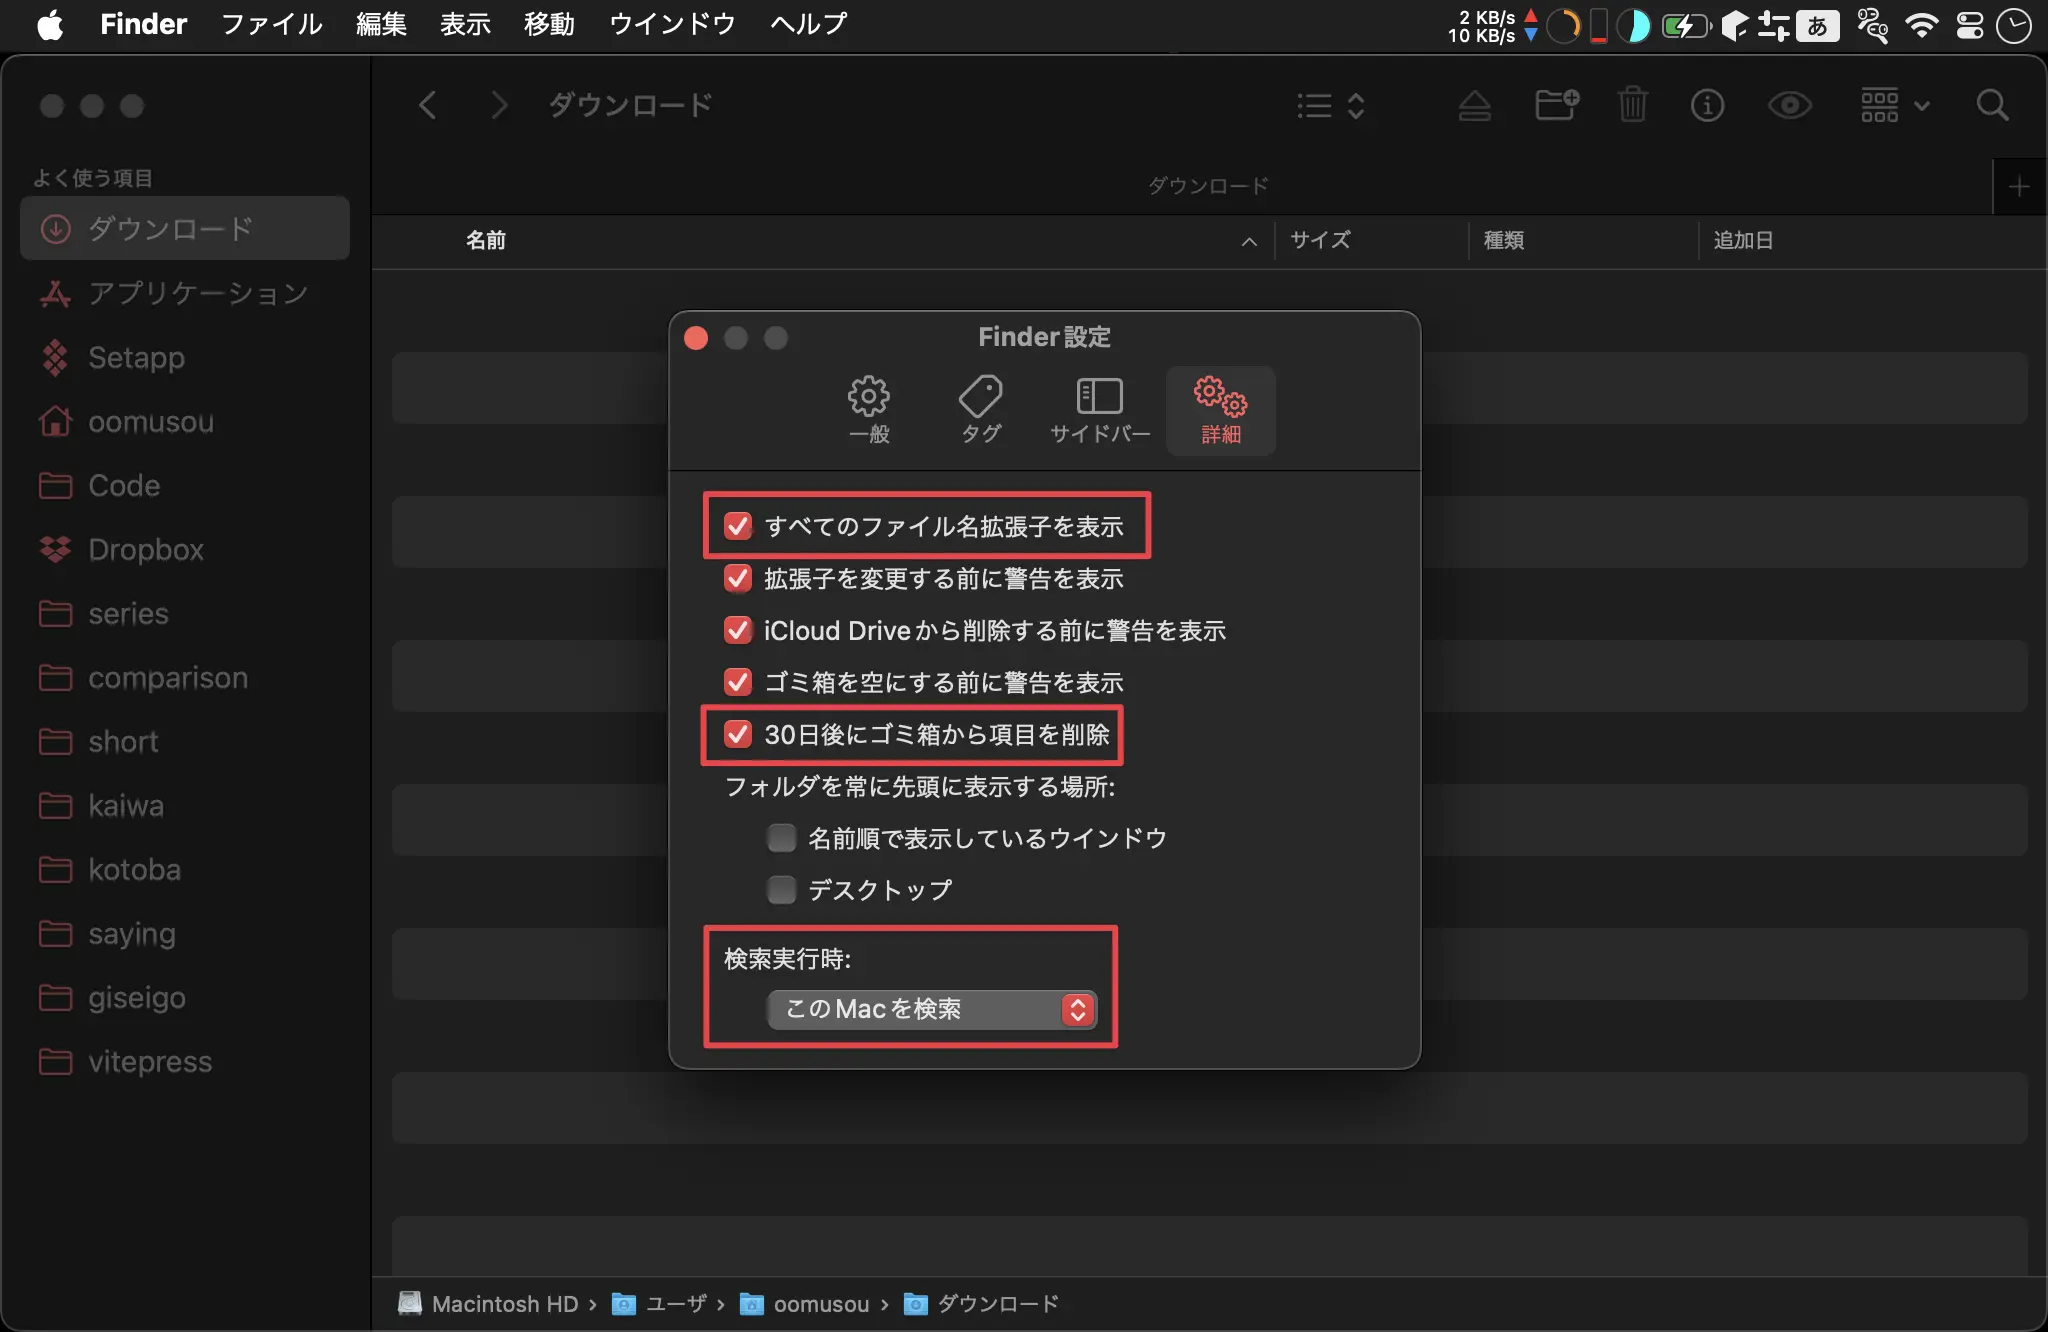The image size is (2048, 1332).
Task: Select oomusou home folder in sidebar
Action: coord(185,421)
